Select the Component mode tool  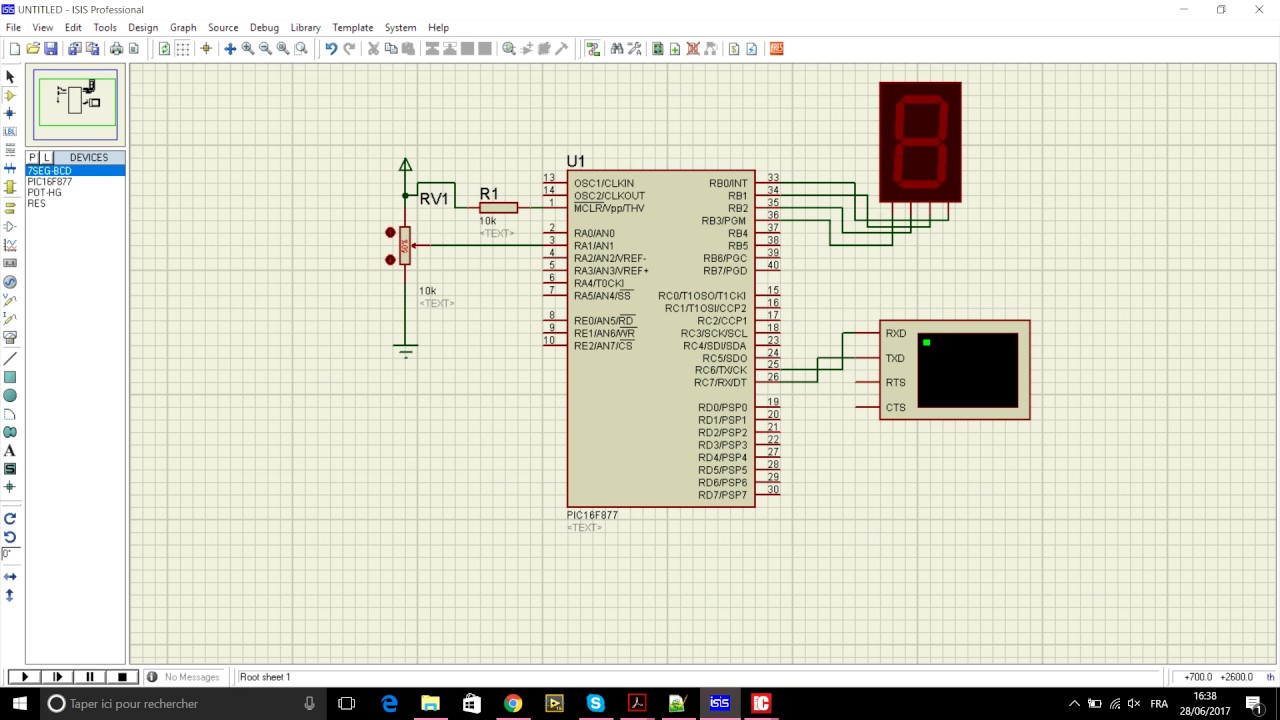[10, 95]
